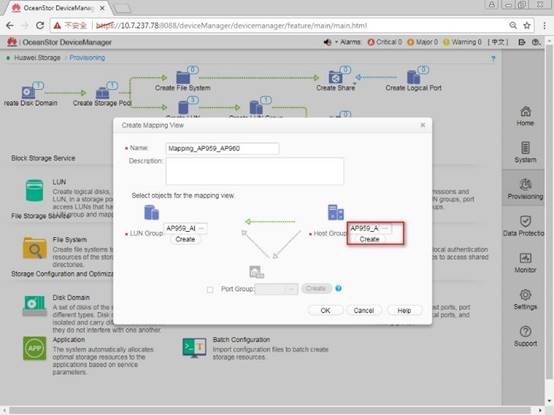The image size is (554, 415).
Task: Click the Port Group help info icon
Action: pos(338,289)
